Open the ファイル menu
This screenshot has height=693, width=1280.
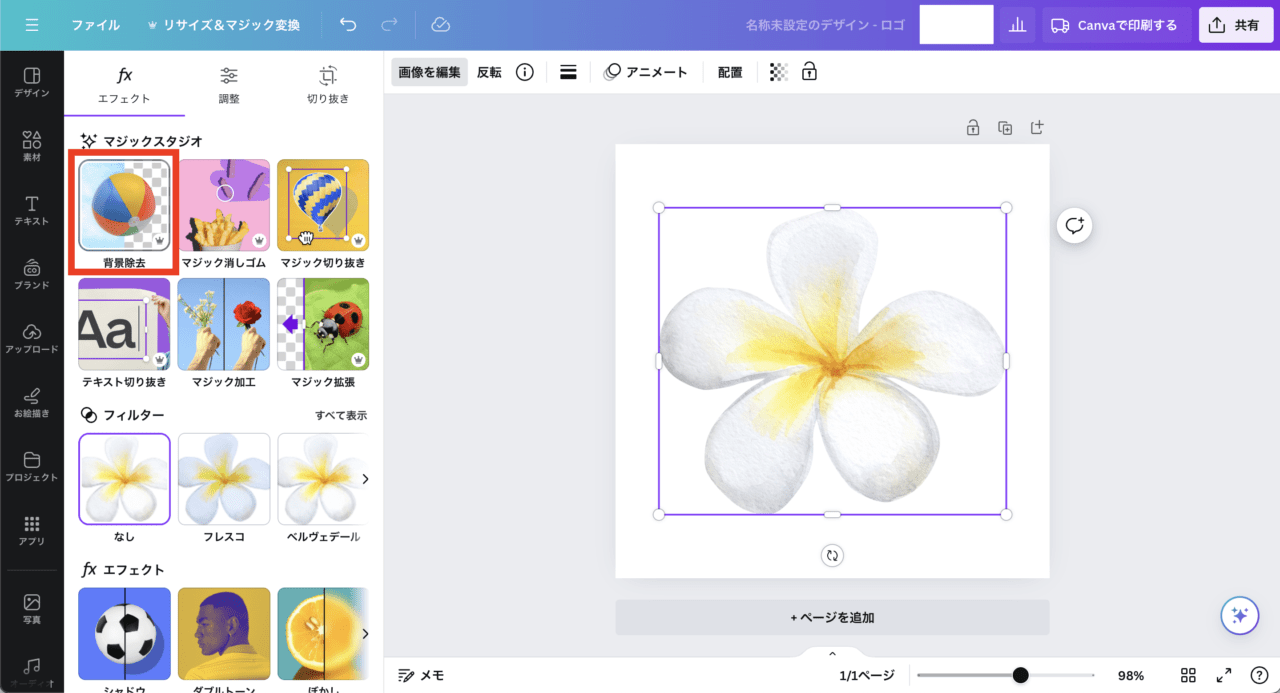click(x=95, y=25)
